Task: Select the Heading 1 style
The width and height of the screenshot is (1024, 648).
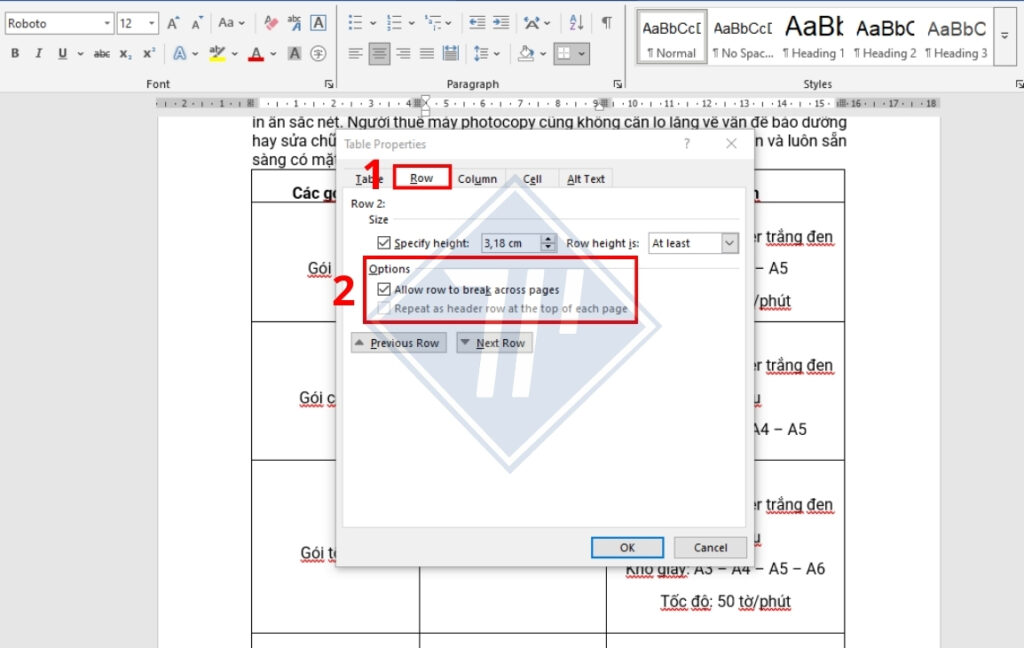Action: click(813, 37)
